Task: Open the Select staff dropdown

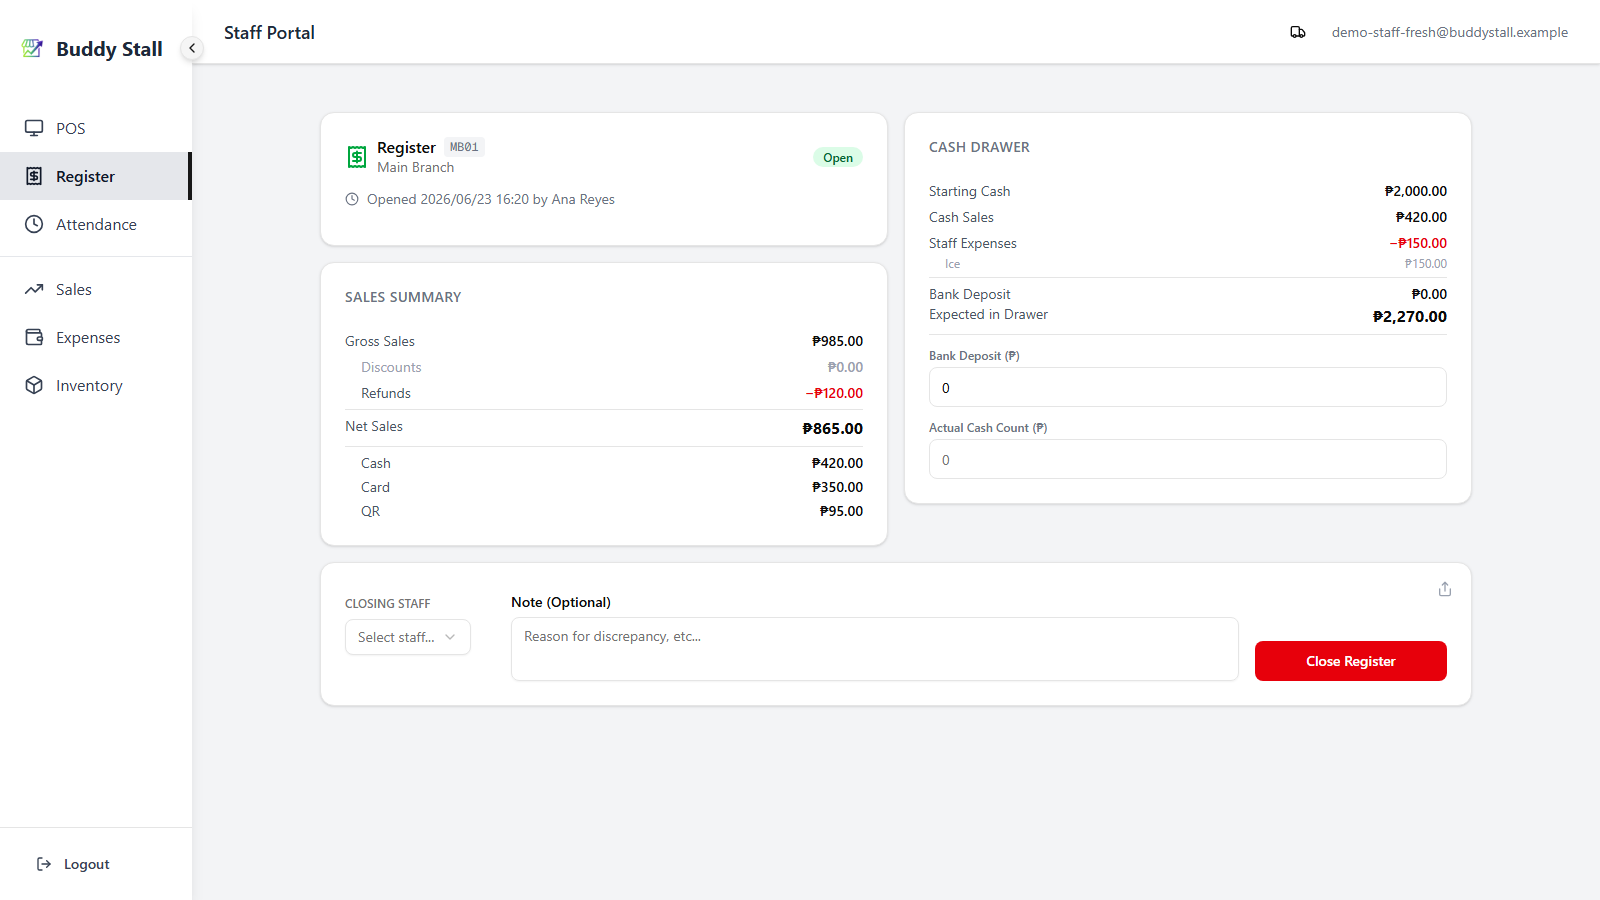Action: coord(408,637)
